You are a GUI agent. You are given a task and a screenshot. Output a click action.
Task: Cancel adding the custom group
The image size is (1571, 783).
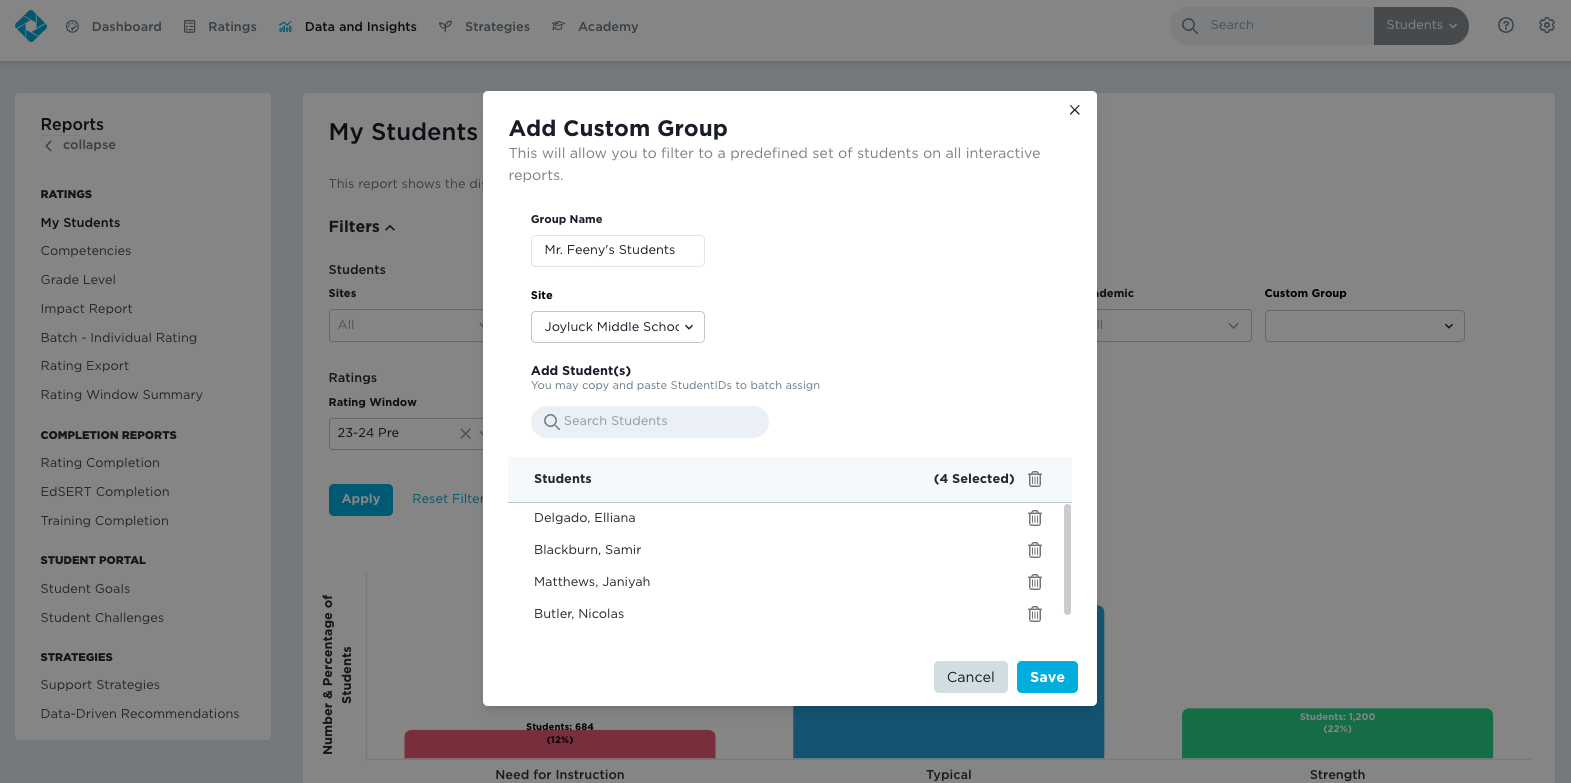point(970,677)
